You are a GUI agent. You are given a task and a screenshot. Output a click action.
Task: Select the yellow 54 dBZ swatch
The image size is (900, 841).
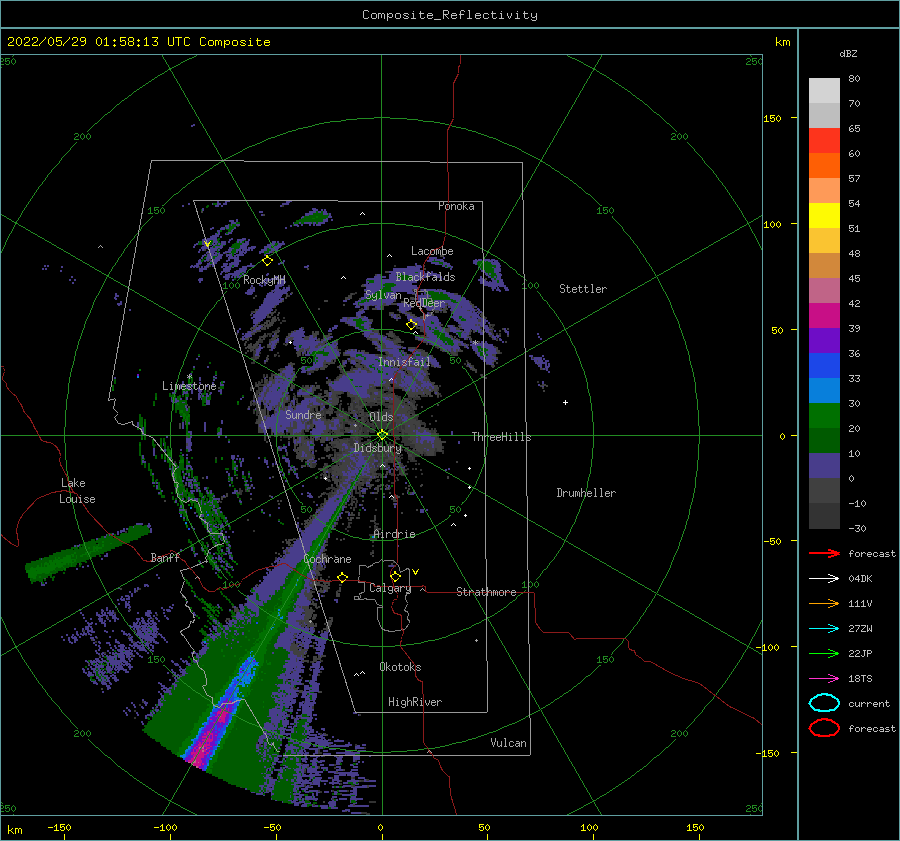(x=824, y=215)
